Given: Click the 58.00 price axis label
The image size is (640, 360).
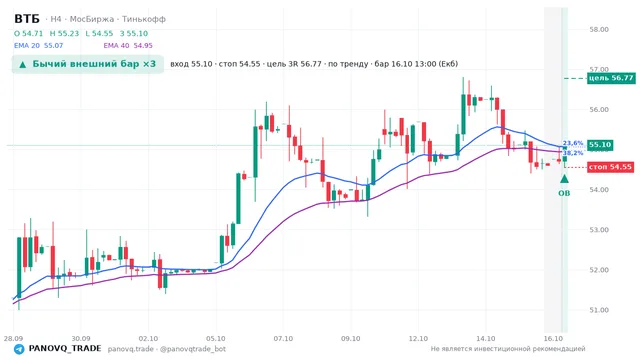Looking at the screenshot, I should click(x=599, y=29).
